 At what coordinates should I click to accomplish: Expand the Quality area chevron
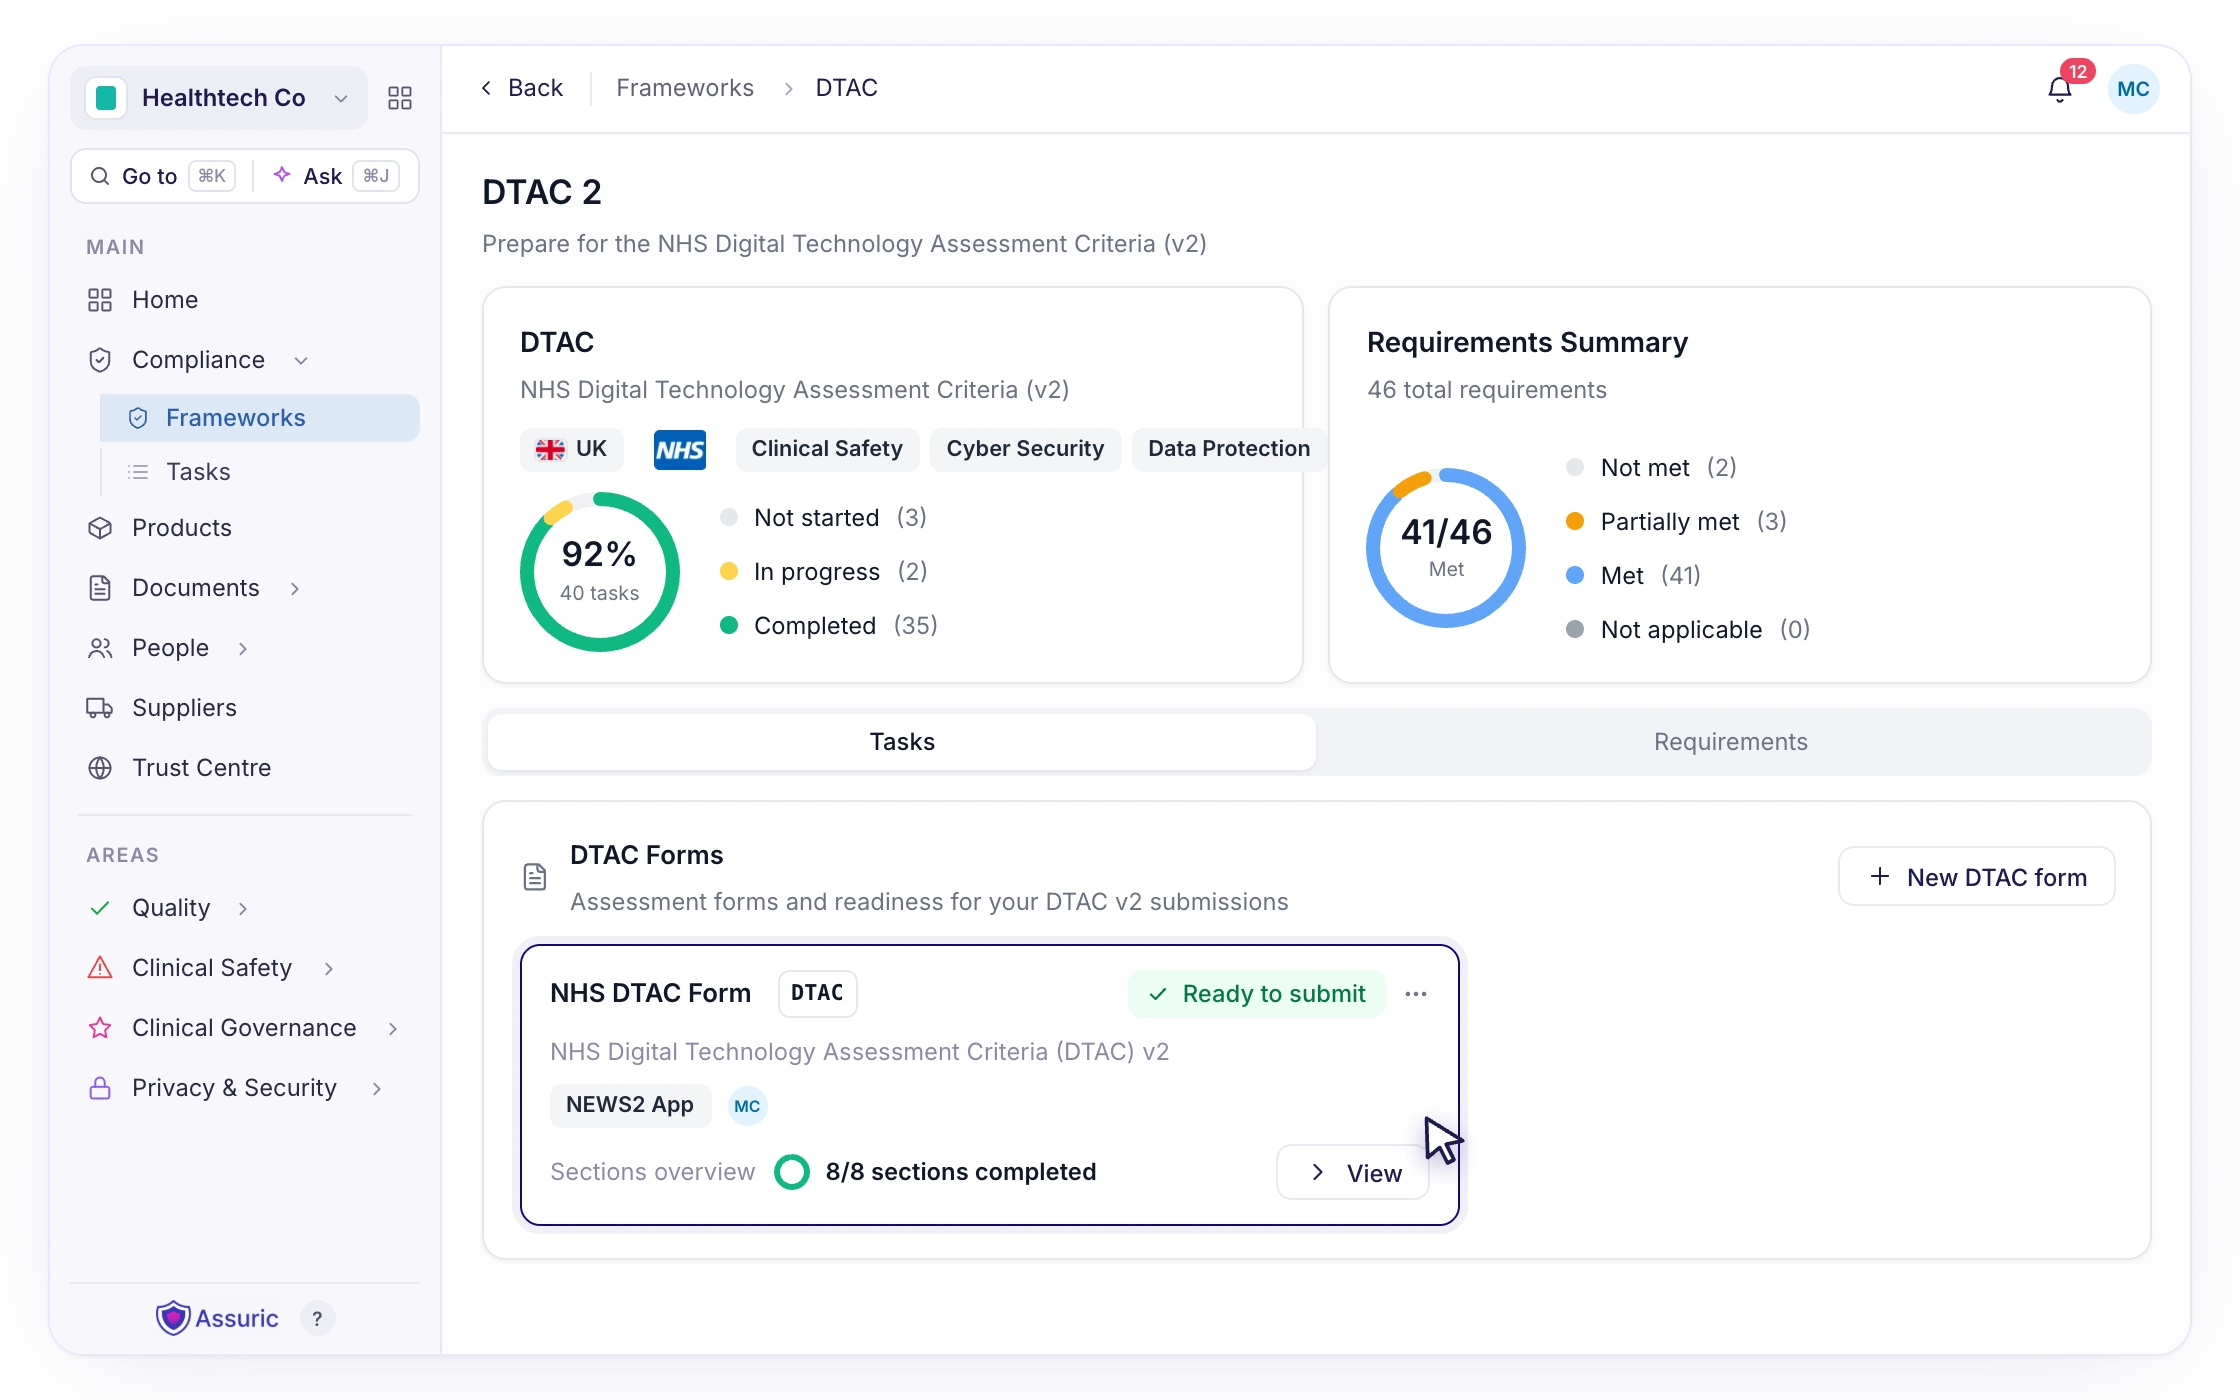[243, 908]
